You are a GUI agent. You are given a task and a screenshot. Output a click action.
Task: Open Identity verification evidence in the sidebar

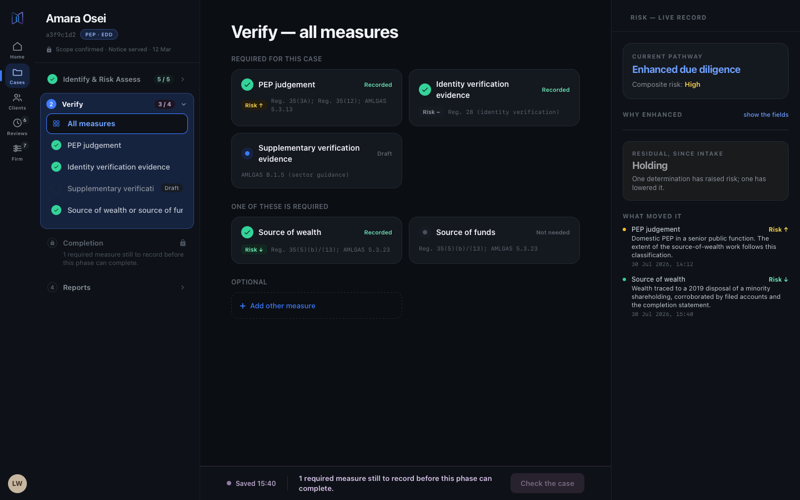(117, 167)
